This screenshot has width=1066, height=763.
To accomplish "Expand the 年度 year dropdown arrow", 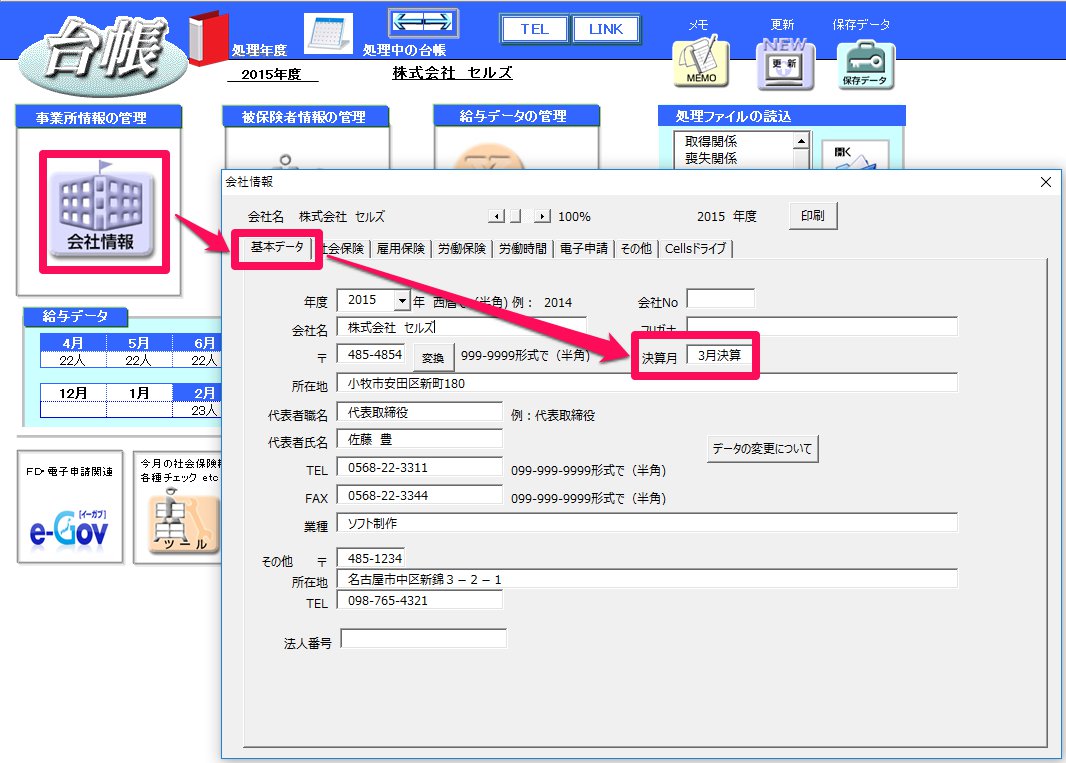I will point(402,301).
